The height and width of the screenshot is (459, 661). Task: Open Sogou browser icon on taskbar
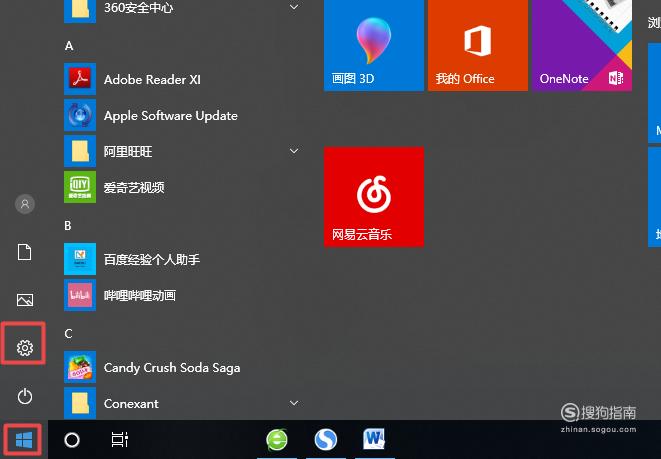(325, 440)
